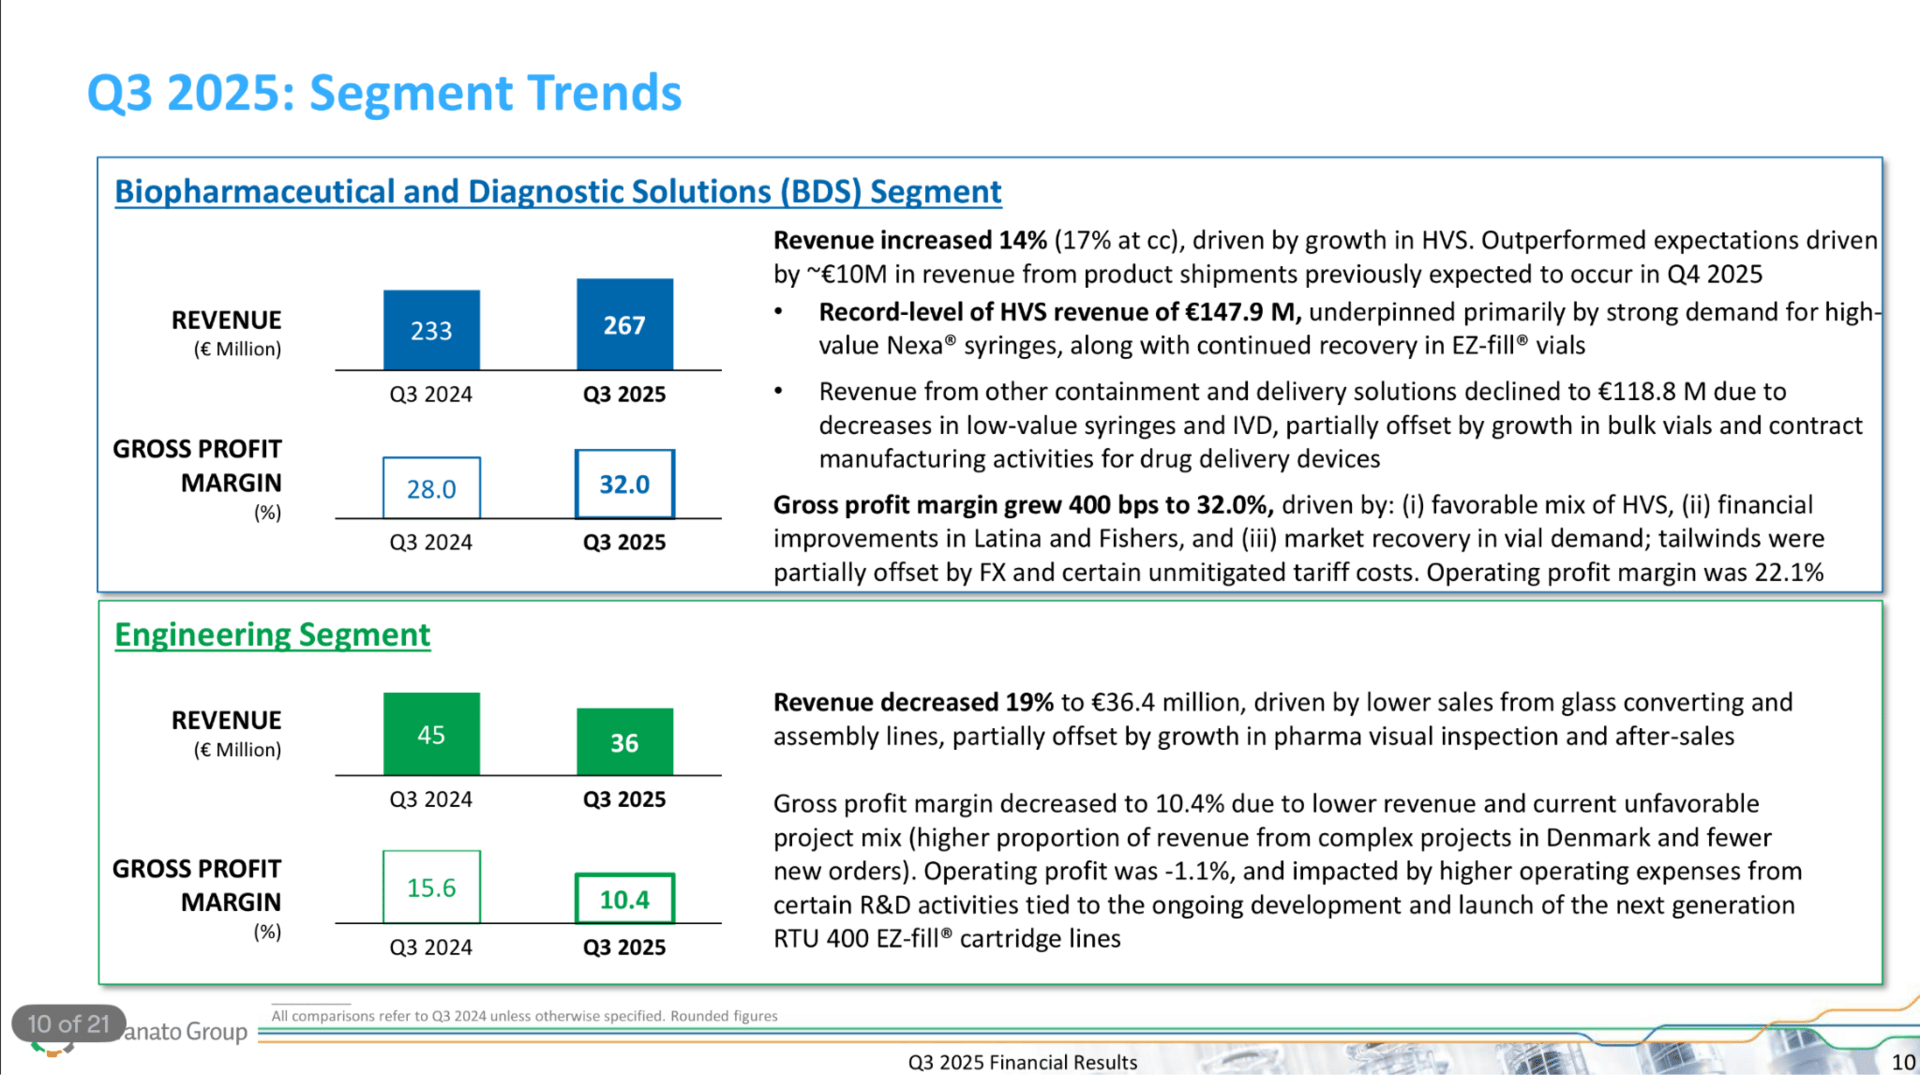Open the Engineering Segment heading link
This screenshot has height=1075, width=1920.
coord(272,634)
